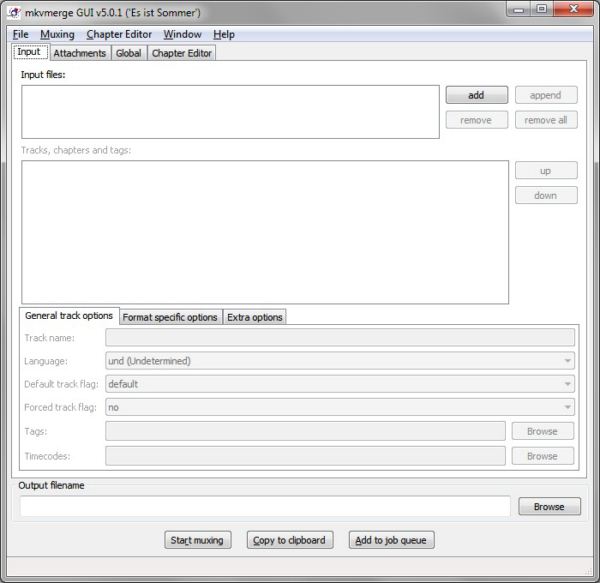
Task: Open the Chapter Editor menu
Action: 119,34
